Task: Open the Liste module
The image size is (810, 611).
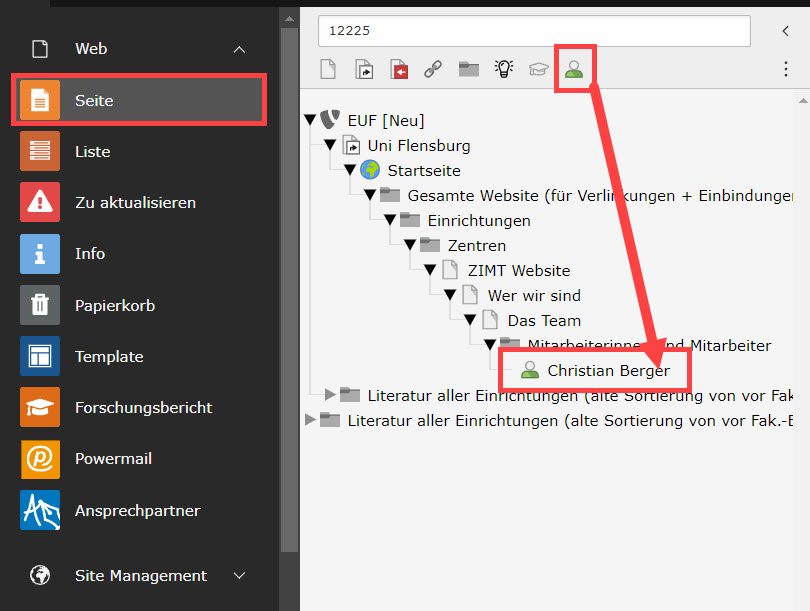Action: point(92,152)
